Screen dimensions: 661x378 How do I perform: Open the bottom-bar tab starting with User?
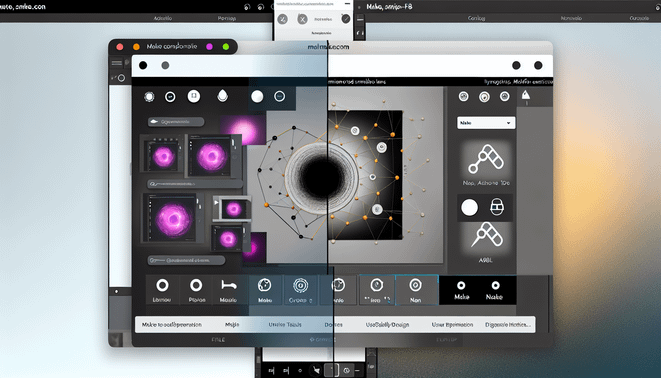(x=452, y=324)
